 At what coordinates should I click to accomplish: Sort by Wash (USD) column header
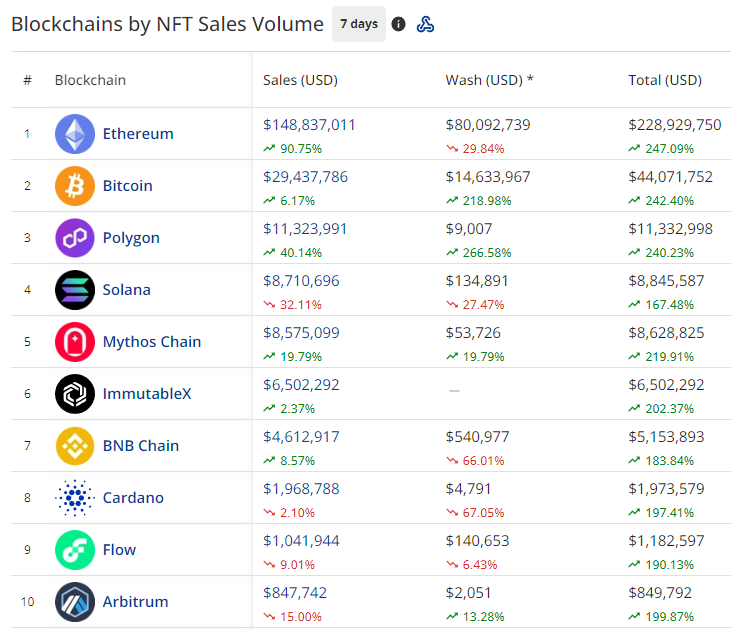point(489,80)
